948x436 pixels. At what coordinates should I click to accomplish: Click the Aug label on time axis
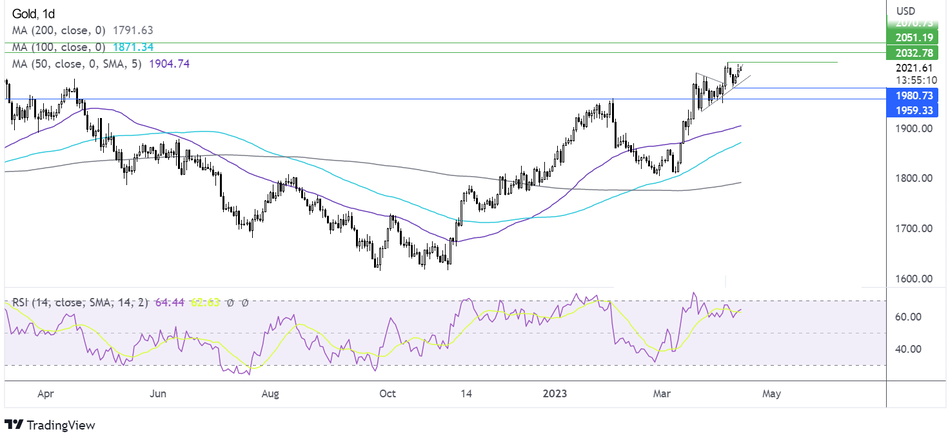270,394
